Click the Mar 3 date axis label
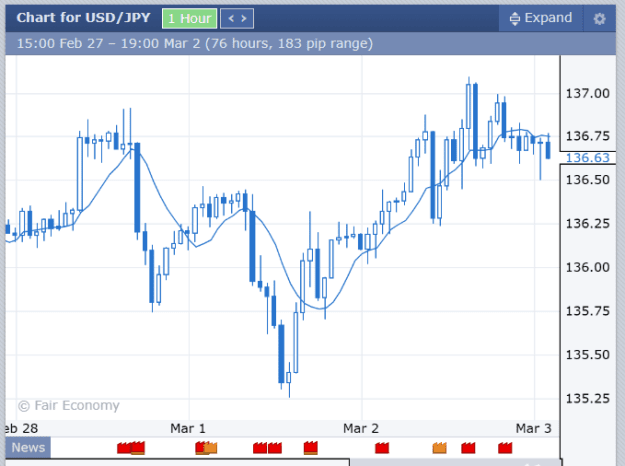Screen dimensions: 625x466 click(533, 429)
